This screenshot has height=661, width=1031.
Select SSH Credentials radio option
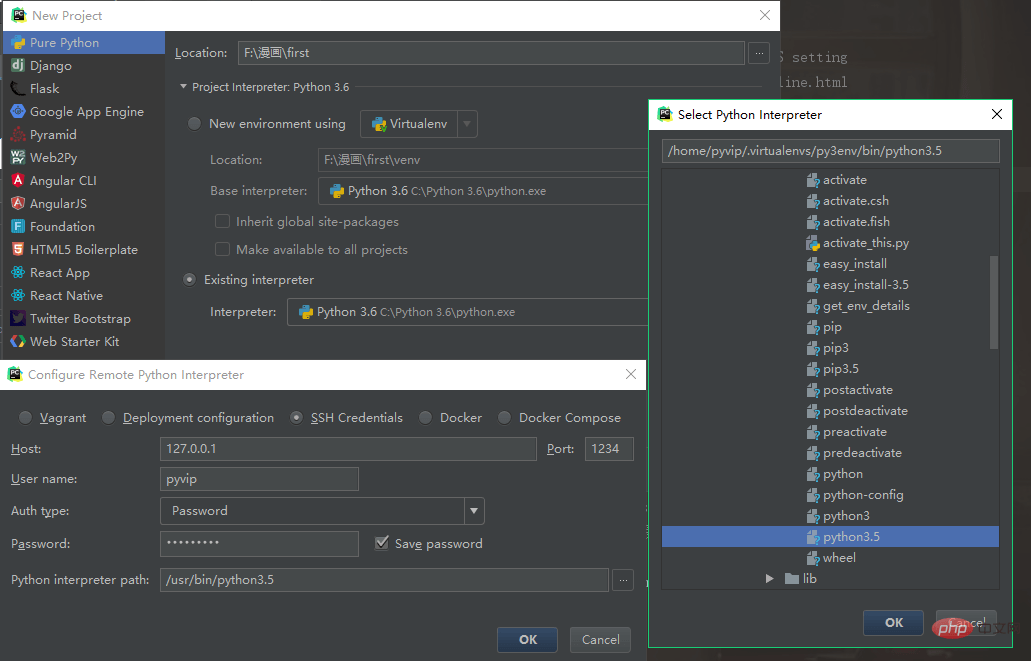(x=297, y=418)
